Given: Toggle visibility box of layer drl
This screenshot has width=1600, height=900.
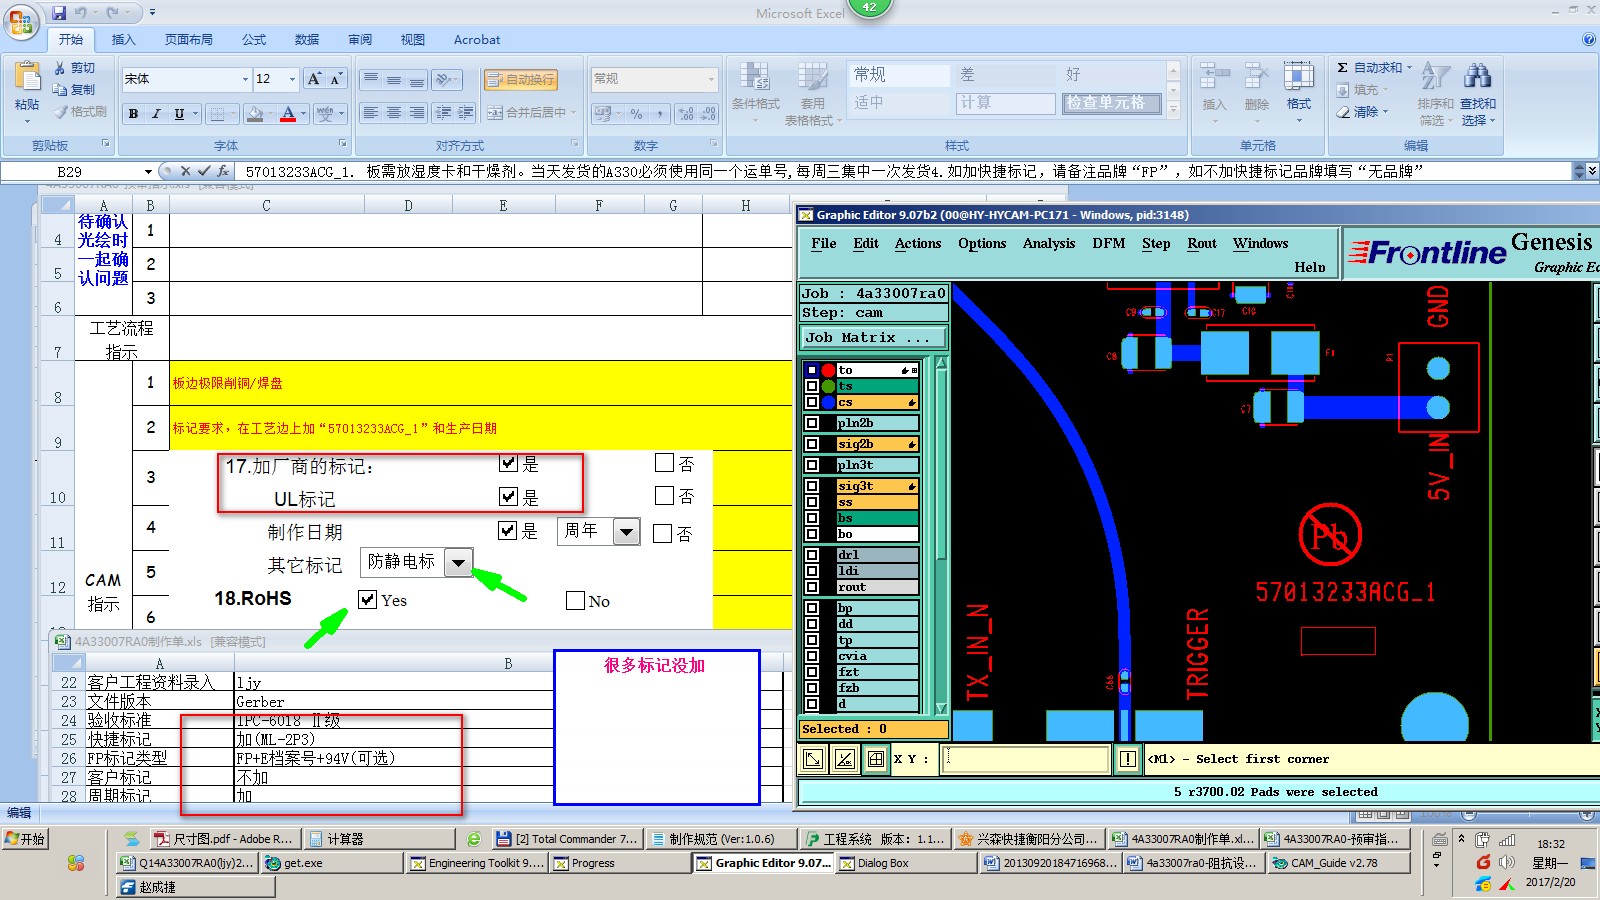Looking at the screenshot, I should coord(812,555).
